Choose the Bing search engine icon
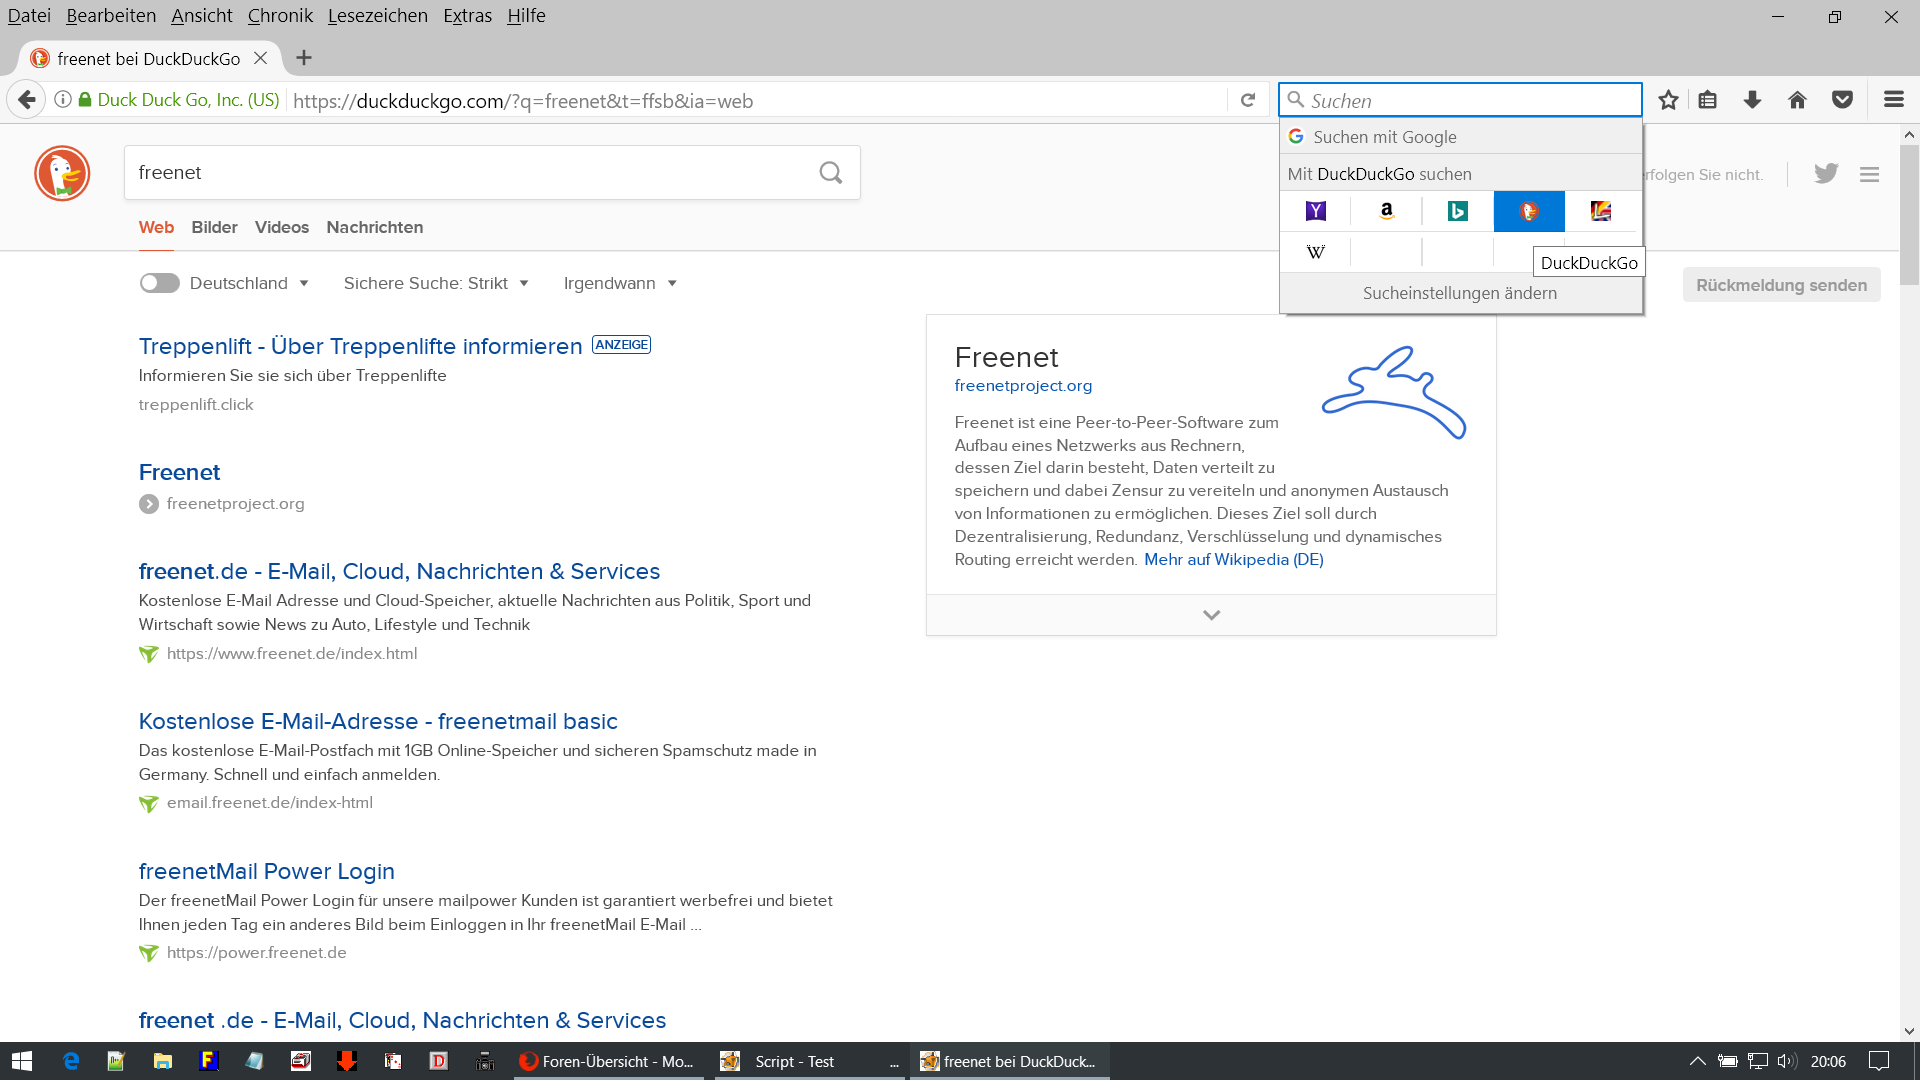1920x1080 pixels. tap(1457, 211)
